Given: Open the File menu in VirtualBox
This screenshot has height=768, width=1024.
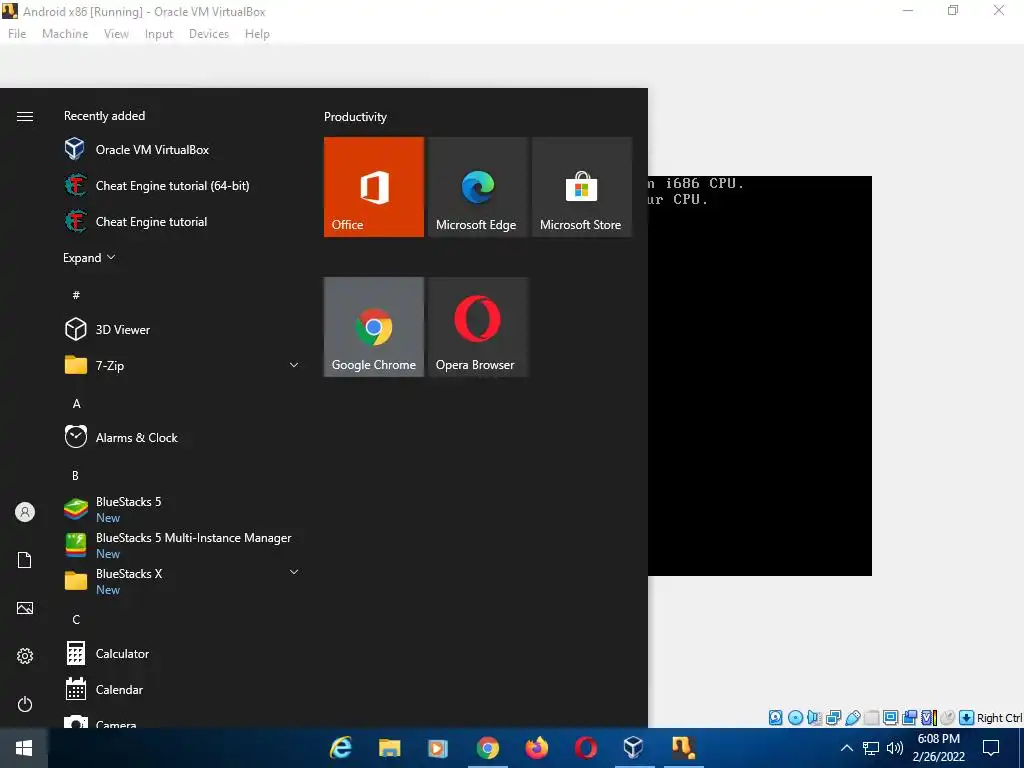Looking at the screenshot, I should tap(17, 34).
